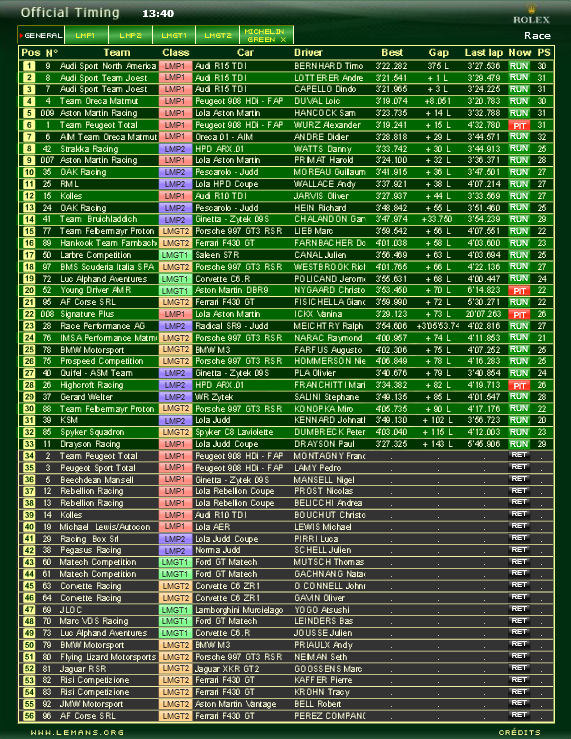The height and width of the screenshot is (739, 571).
Task: Click the LMP1 class badge in position 1
Action: click(x=175, y=66)
